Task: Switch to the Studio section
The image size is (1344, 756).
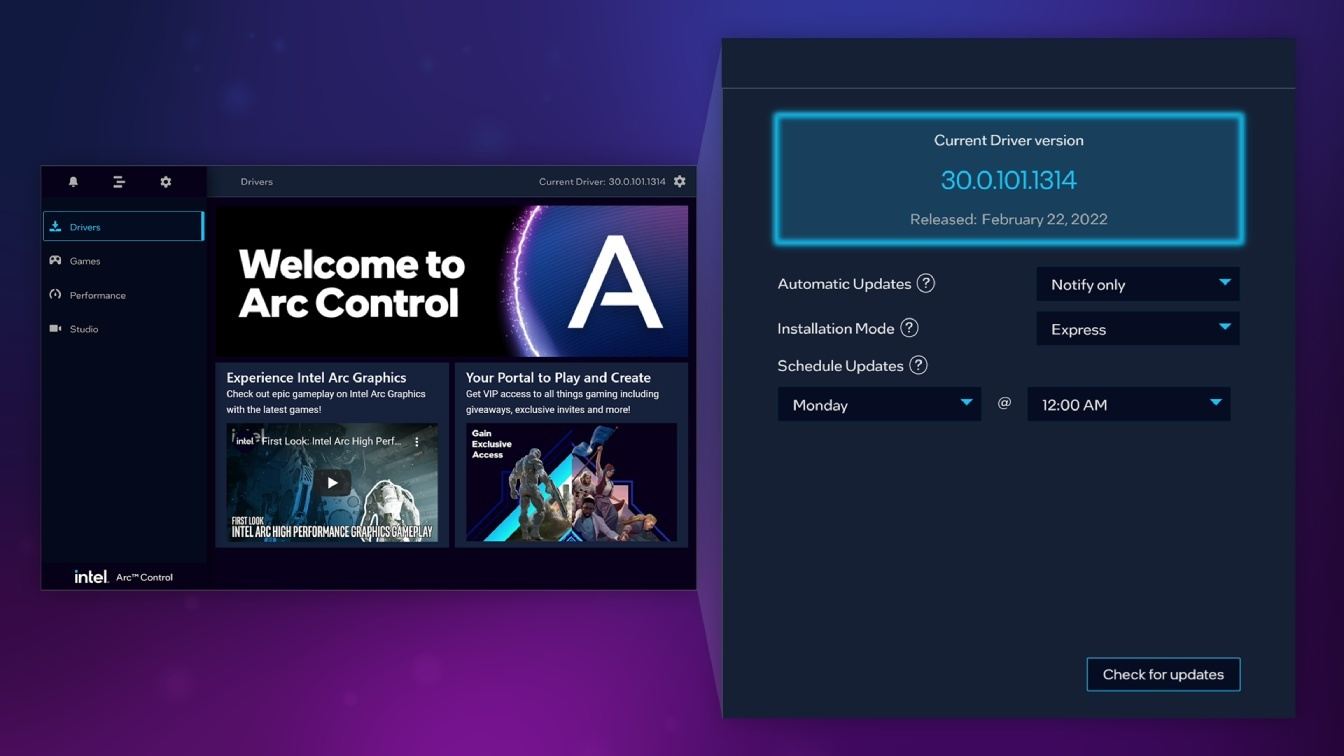Action: [123, 329]
